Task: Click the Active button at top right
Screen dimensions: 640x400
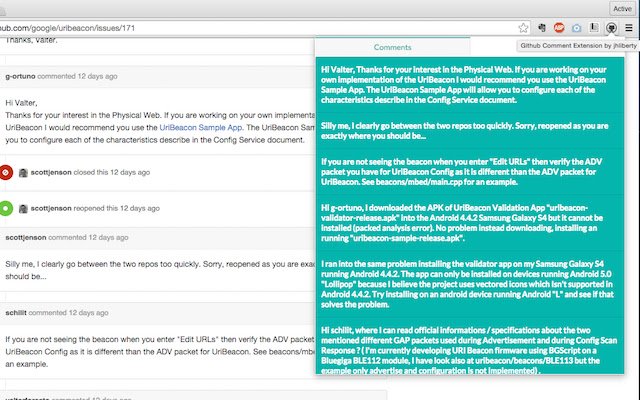Action: [622, 9]
